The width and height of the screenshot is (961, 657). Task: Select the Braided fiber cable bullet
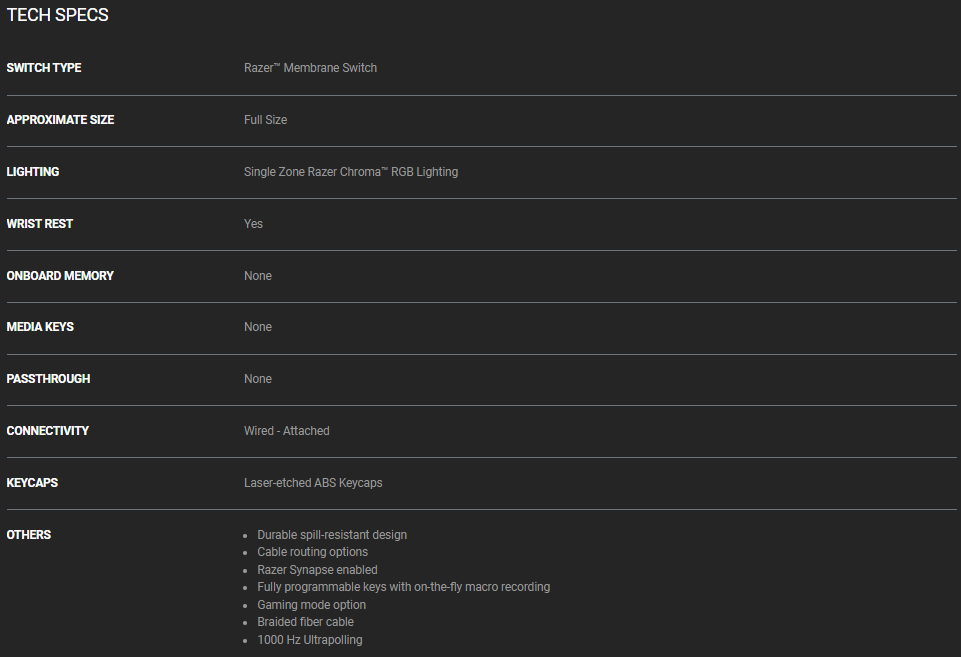[x=305, y=622]
